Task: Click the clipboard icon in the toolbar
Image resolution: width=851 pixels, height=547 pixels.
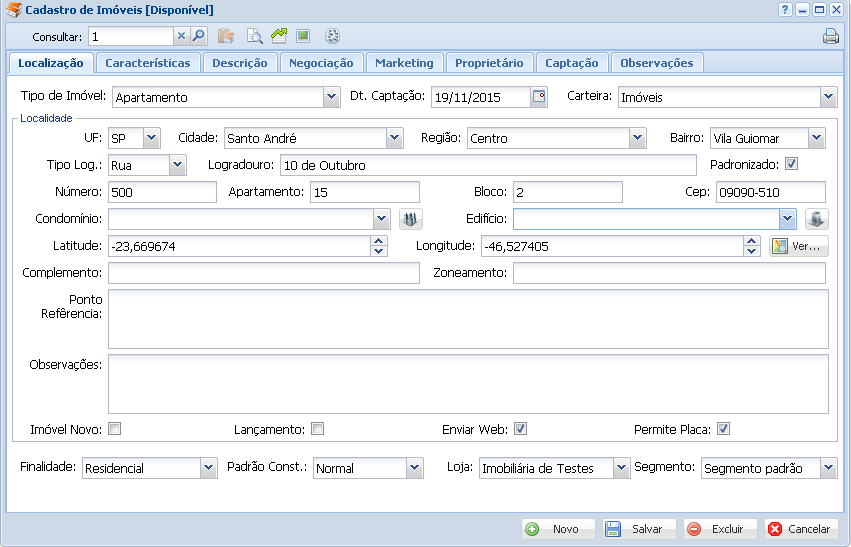Action: (226, 37)
